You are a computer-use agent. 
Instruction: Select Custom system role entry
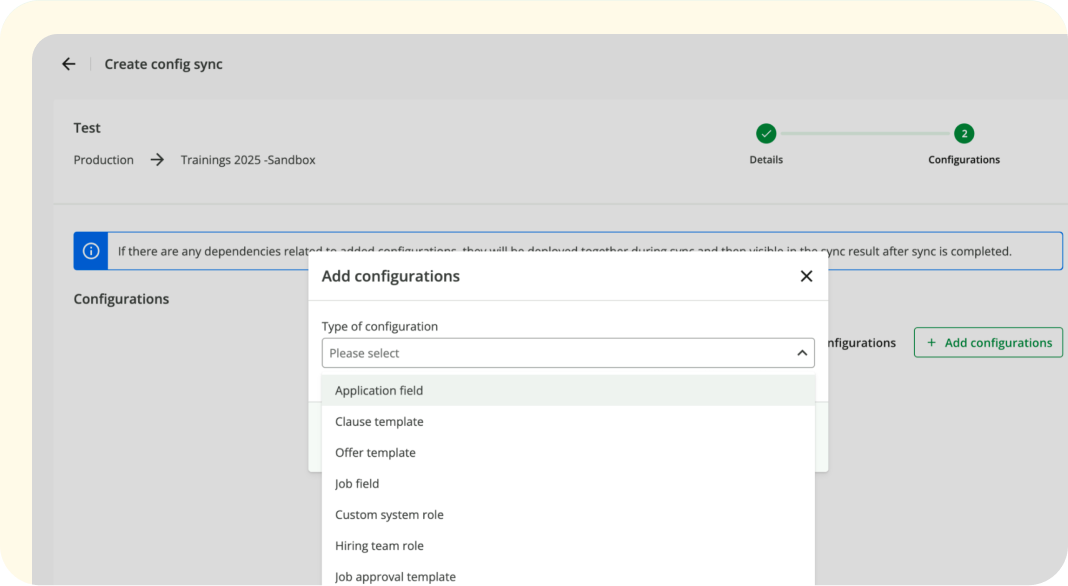point(389,515)
